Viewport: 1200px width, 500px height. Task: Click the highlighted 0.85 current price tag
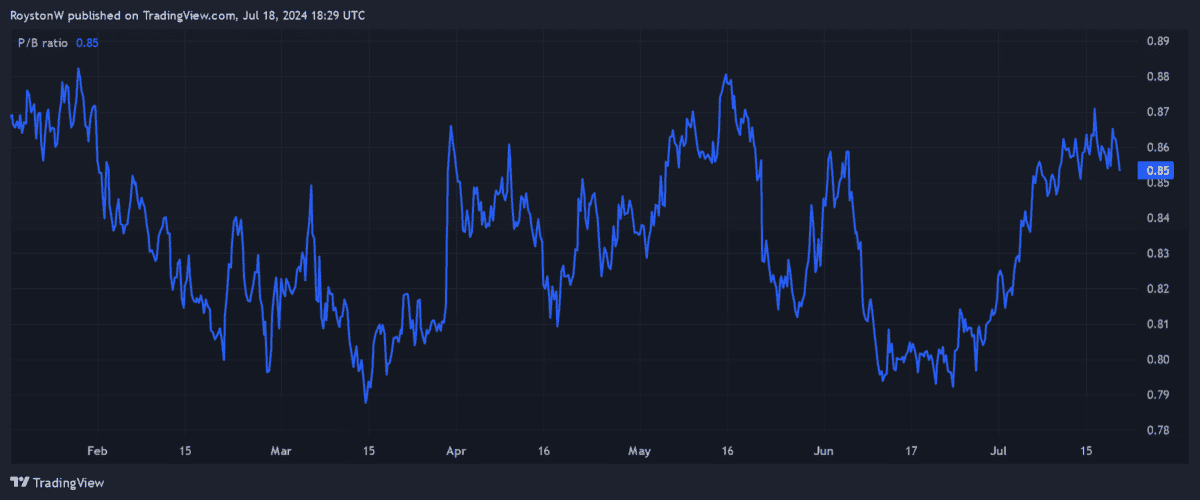(1157, 170)
